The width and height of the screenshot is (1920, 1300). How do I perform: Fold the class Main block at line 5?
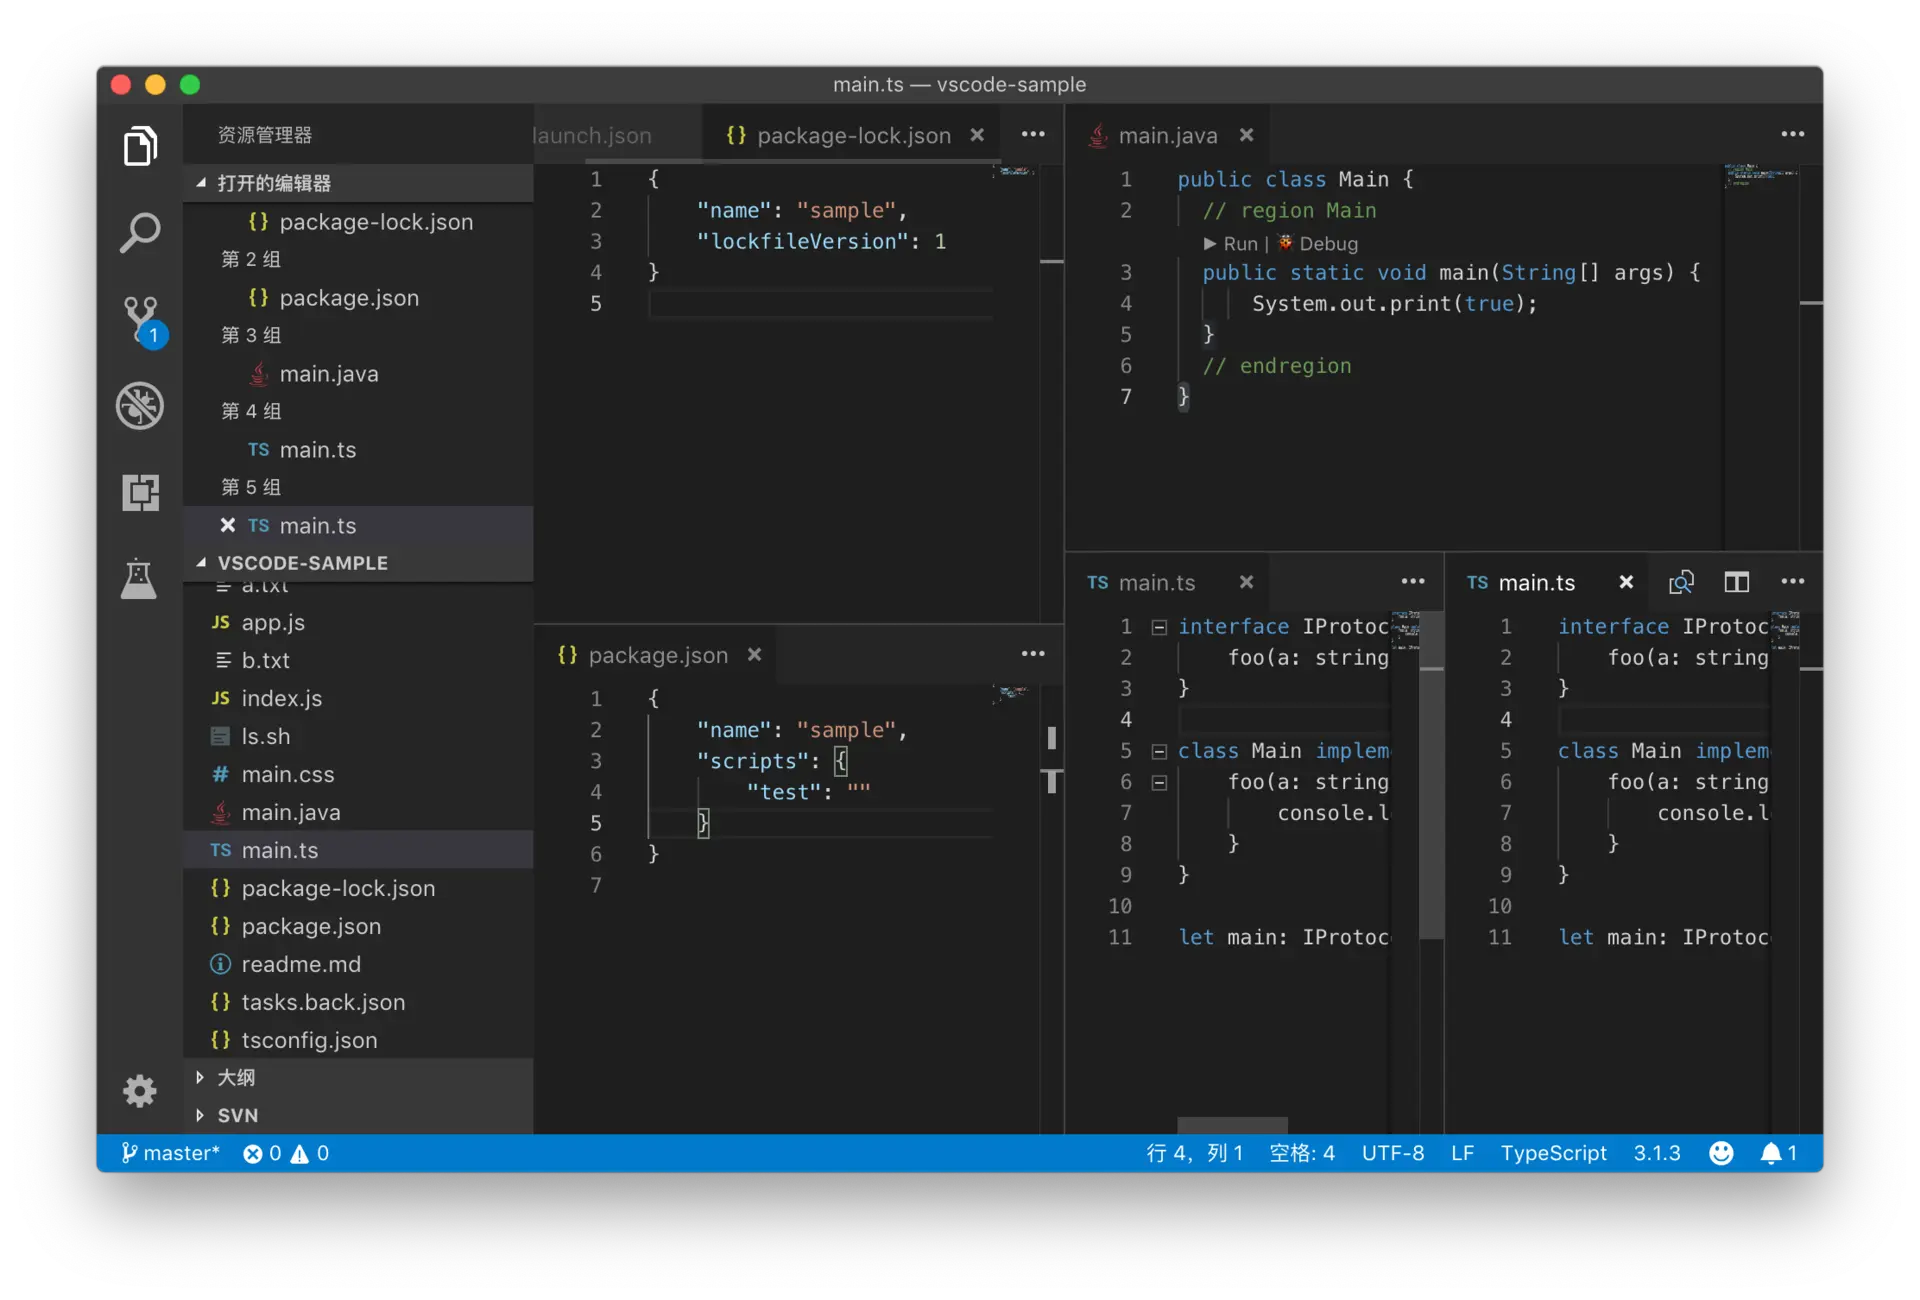pos(1159,751)
